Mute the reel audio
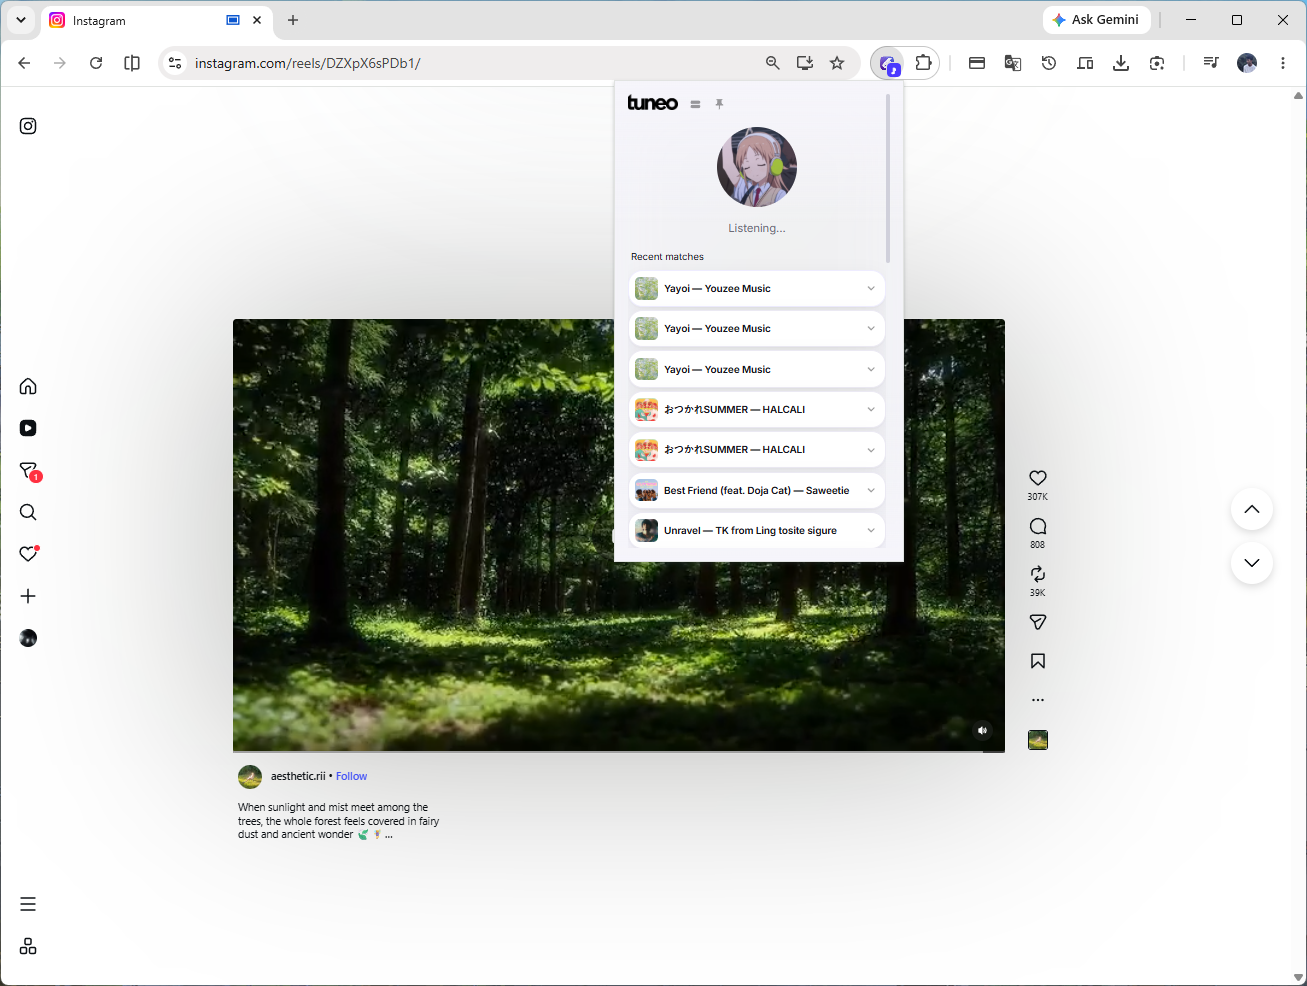Viewport: 1307px width, 986px height. tap(982, 730)
